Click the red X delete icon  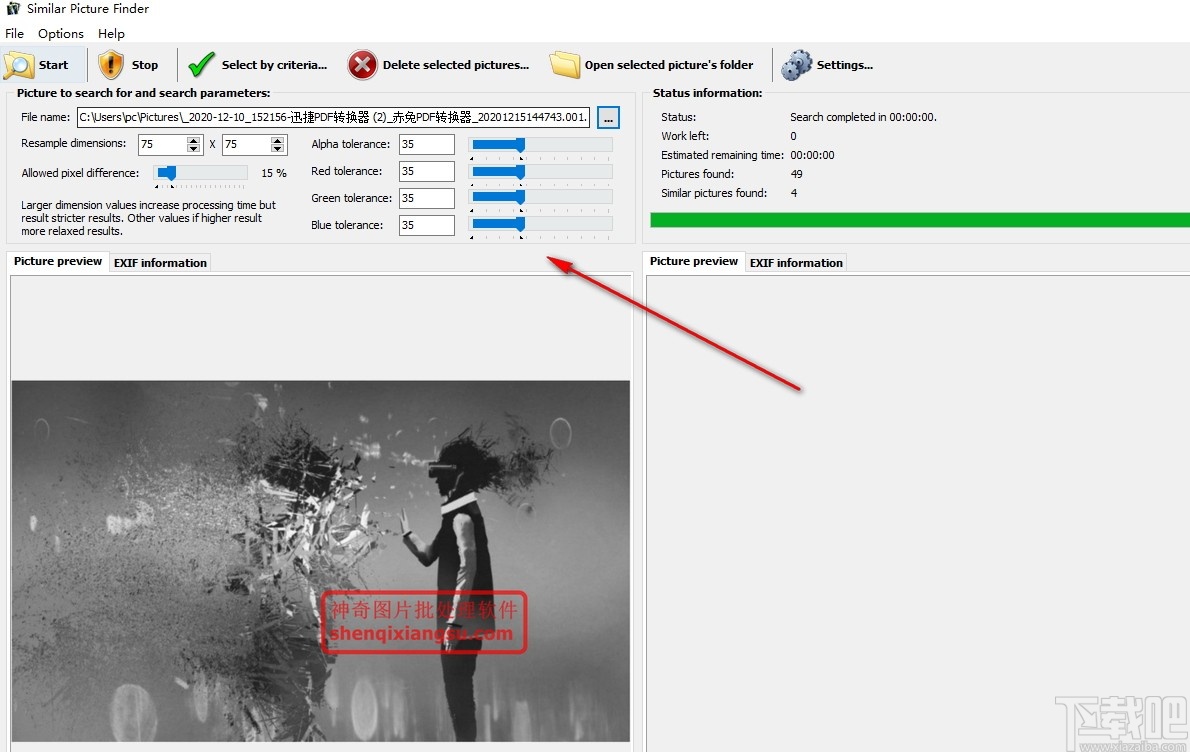(x=363, y=64)
